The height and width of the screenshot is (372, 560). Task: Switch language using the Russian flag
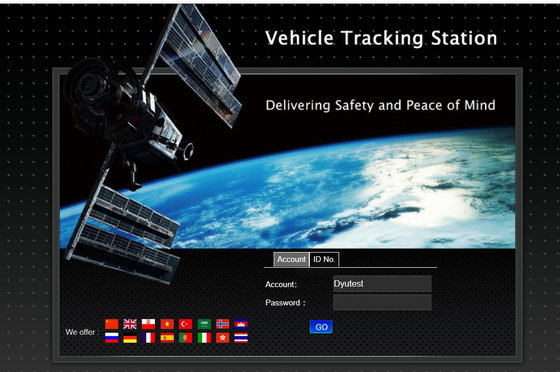[112, 338]
